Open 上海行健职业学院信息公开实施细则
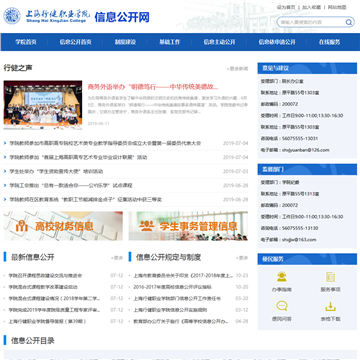Viewport: 360px width, 360px height. pos(170,310)
